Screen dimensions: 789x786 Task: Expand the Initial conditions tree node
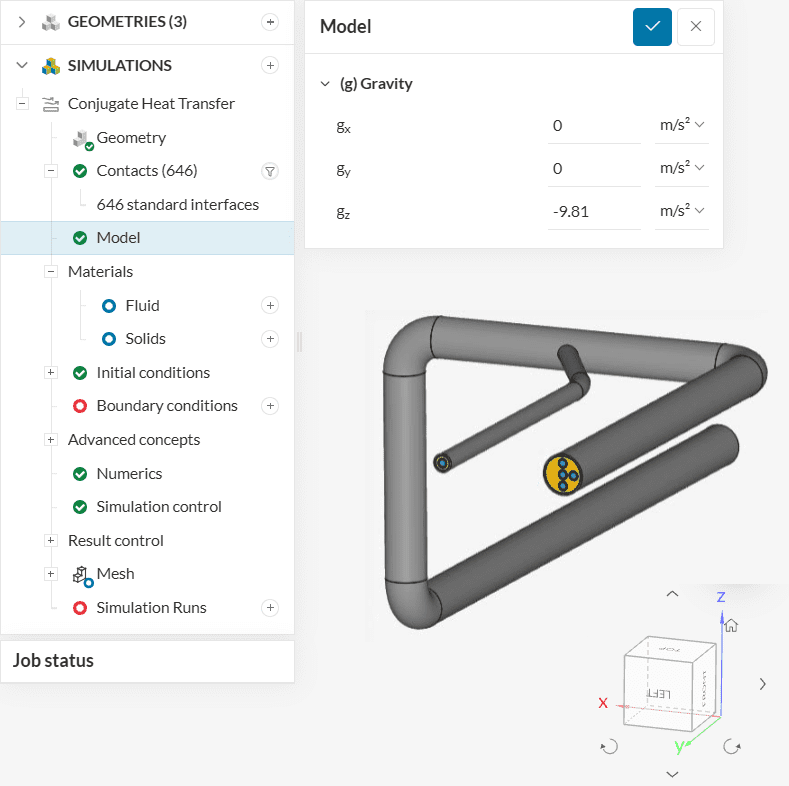pyautogui.click(x=51, y=373)
